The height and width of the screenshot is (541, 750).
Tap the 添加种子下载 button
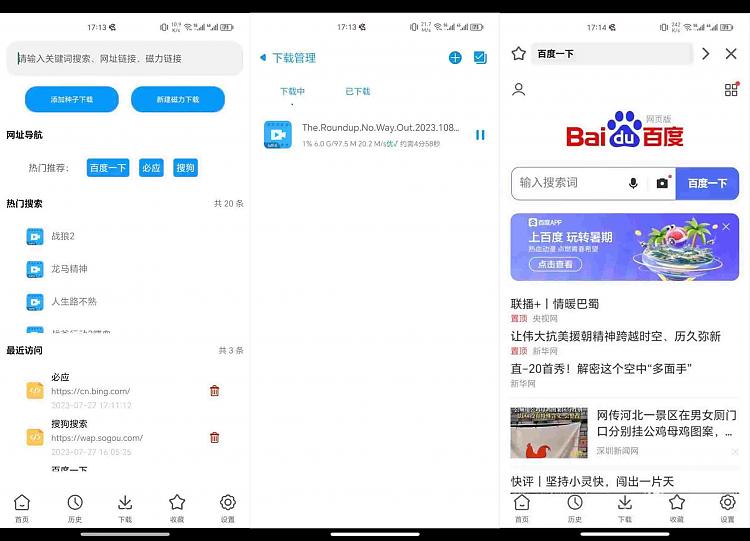click(x=72, y=99)
